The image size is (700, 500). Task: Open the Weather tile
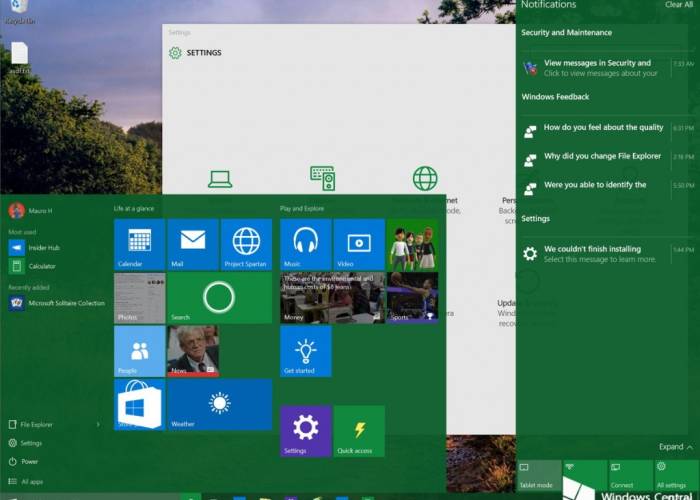pyautogui.click(x=219, y=404)
